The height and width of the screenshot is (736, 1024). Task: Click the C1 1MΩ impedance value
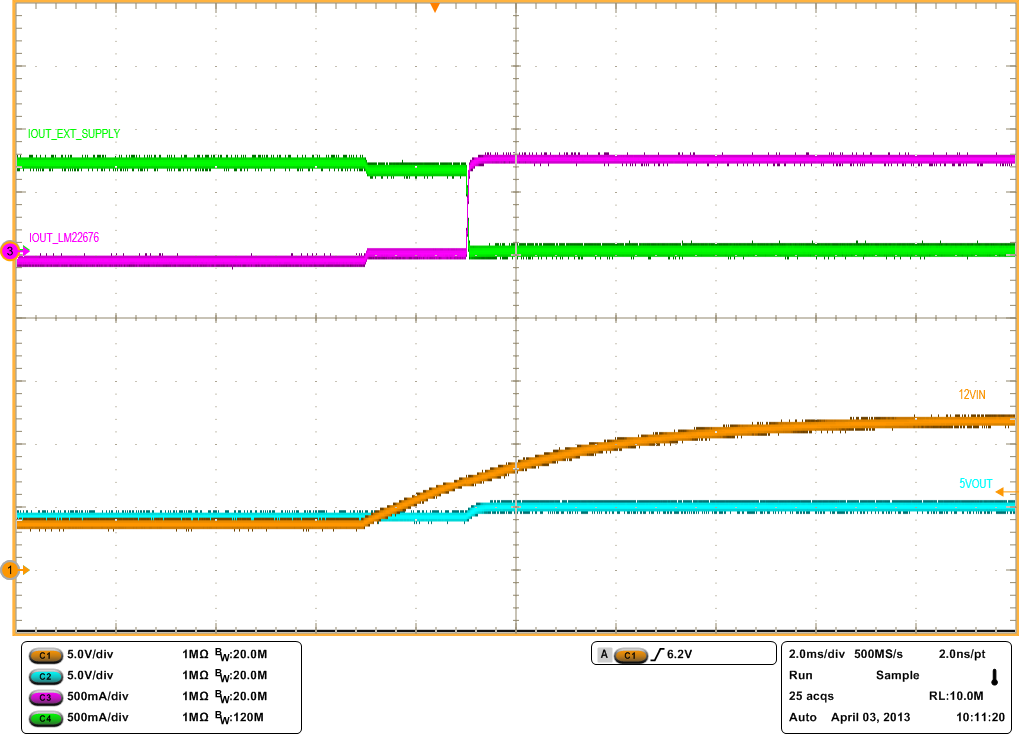195,654
